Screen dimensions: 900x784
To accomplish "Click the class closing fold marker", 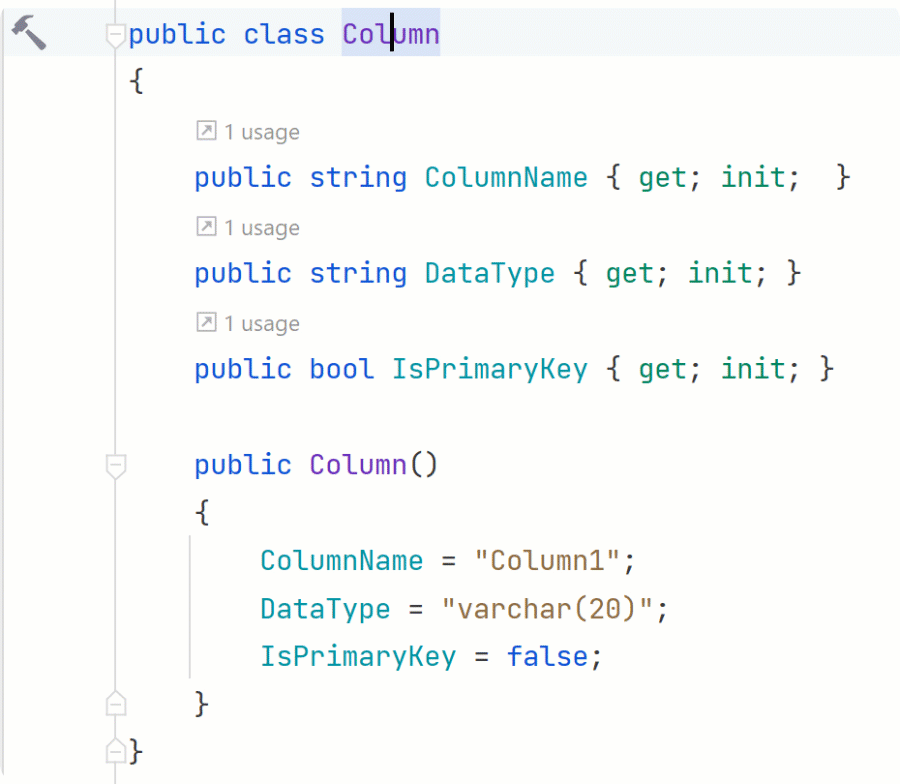I will [x=116, y=751].
